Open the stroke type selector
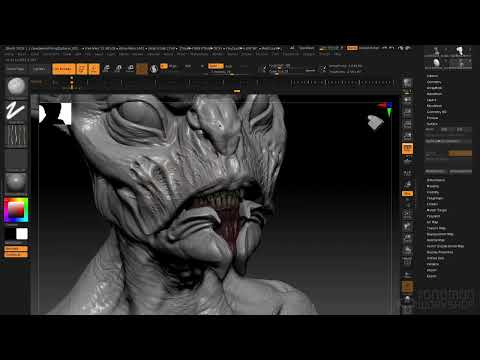Screen dimensions: 480x360 16,111
